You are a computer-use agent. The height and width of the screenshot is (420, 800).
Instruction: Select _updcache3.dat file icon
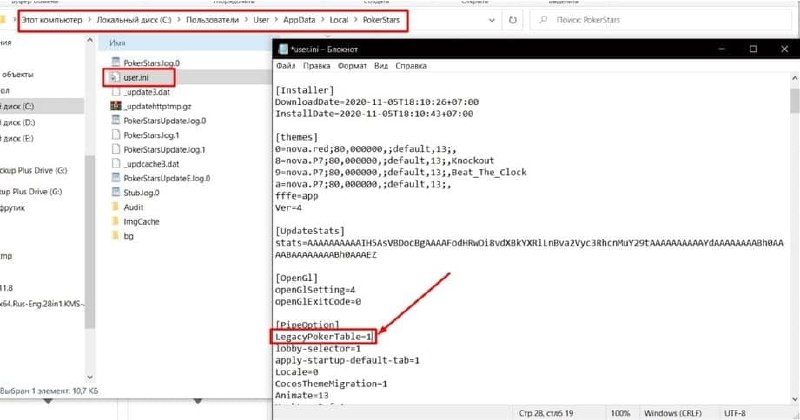click(x=116, y=164)
